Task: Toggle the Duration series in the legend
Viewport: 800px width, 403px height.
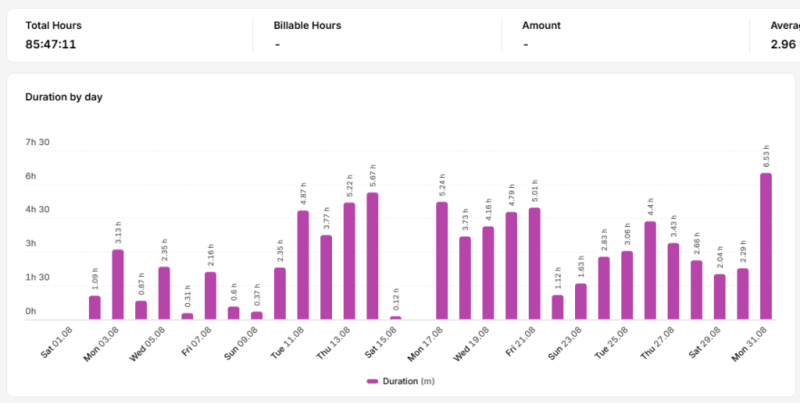Action: [401, 381]
